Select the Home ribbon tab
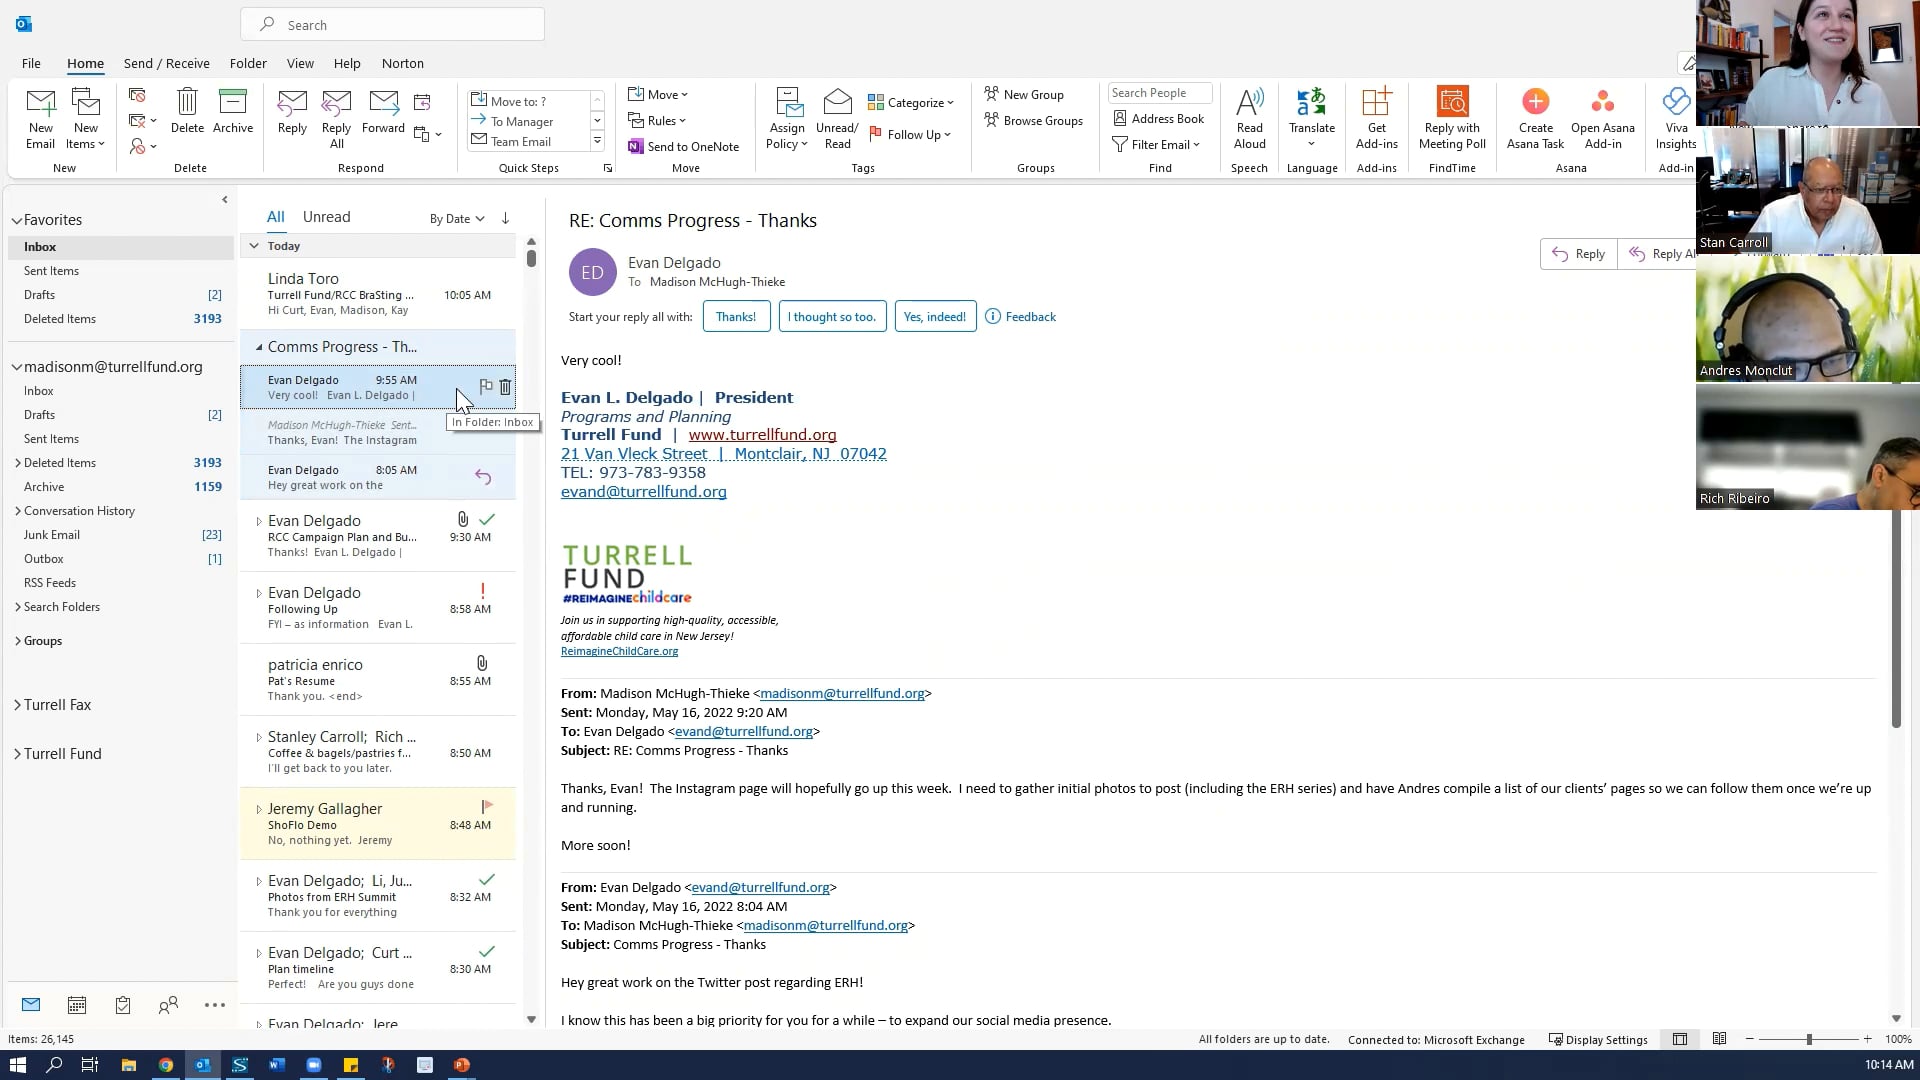 [x=84, y=62]
